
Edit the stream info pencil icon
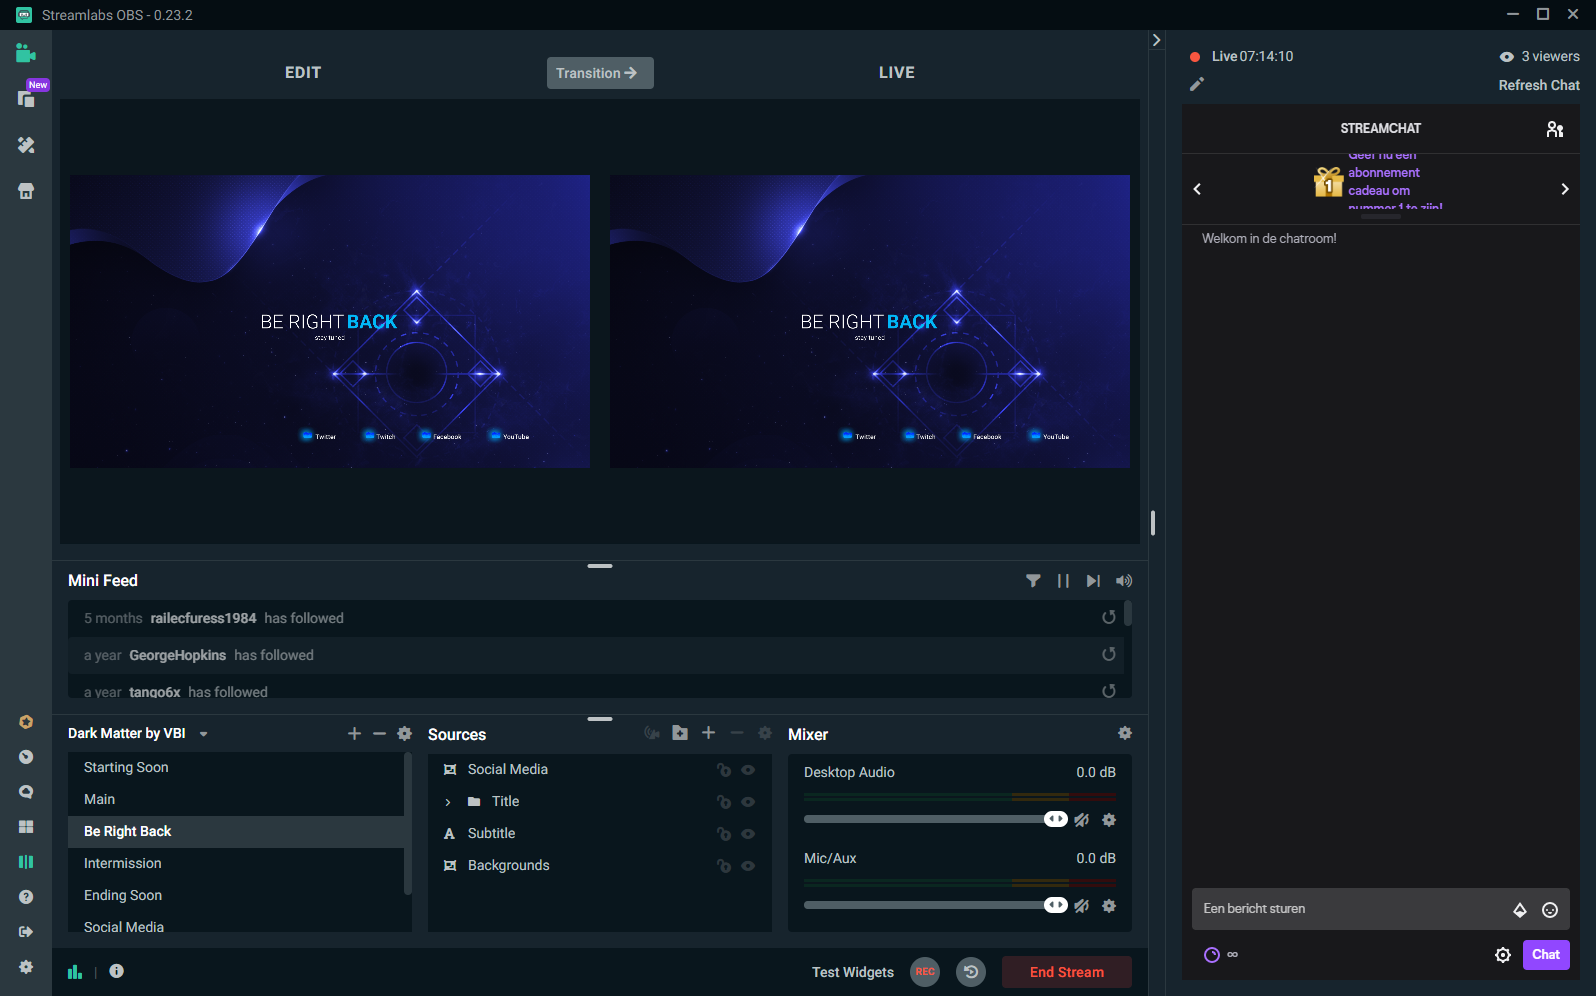1196,85
